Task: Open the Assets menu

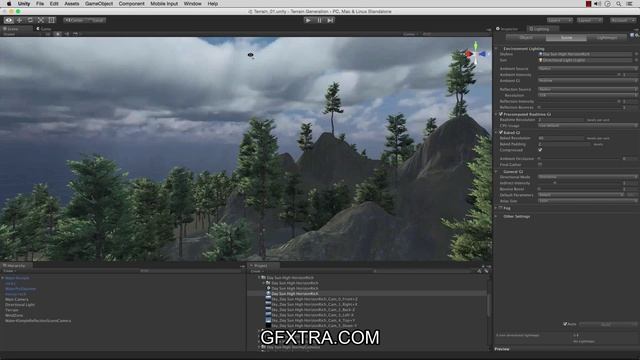Action: [x=71, y=4]
